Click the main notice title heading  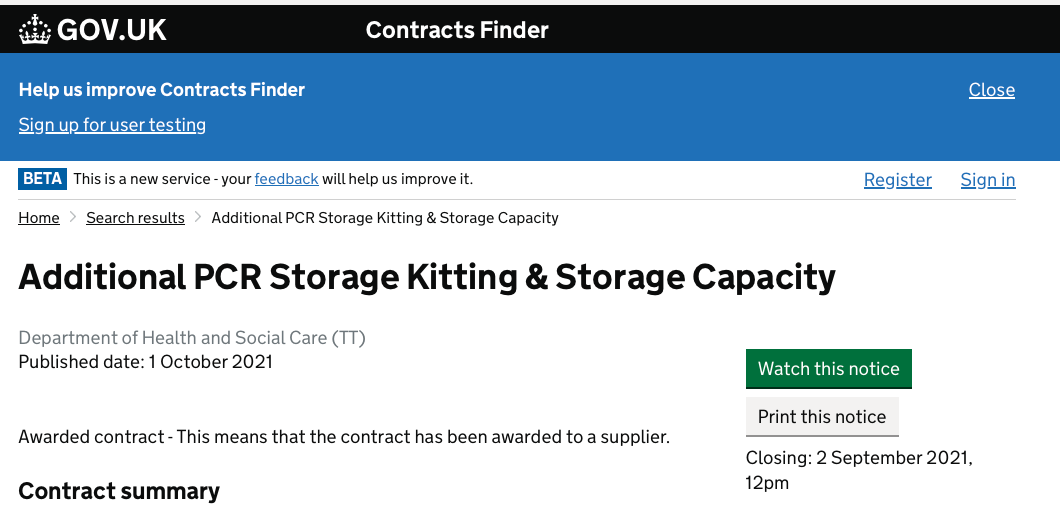coord(427,277)
